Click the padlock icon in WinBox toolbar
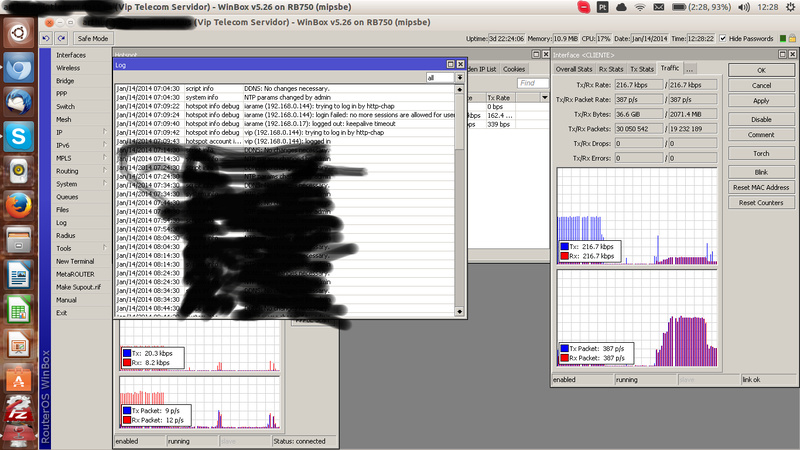The height and width of the screenshot is (450, 800). (792, 38)
